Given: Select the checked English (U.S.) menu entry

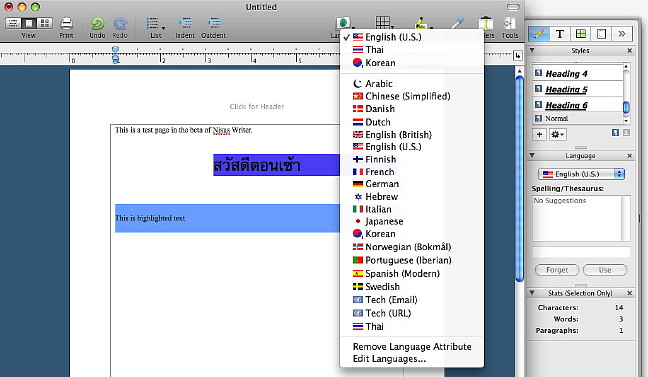Looking at the screenshot, I should (x=412, y=37).
